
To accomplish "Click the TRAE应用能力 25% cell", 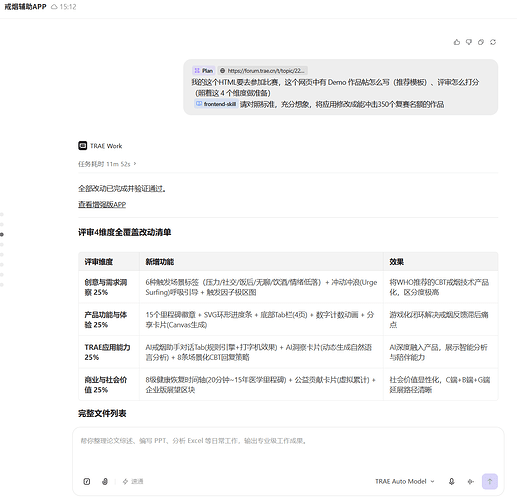I will pos(109,352).
